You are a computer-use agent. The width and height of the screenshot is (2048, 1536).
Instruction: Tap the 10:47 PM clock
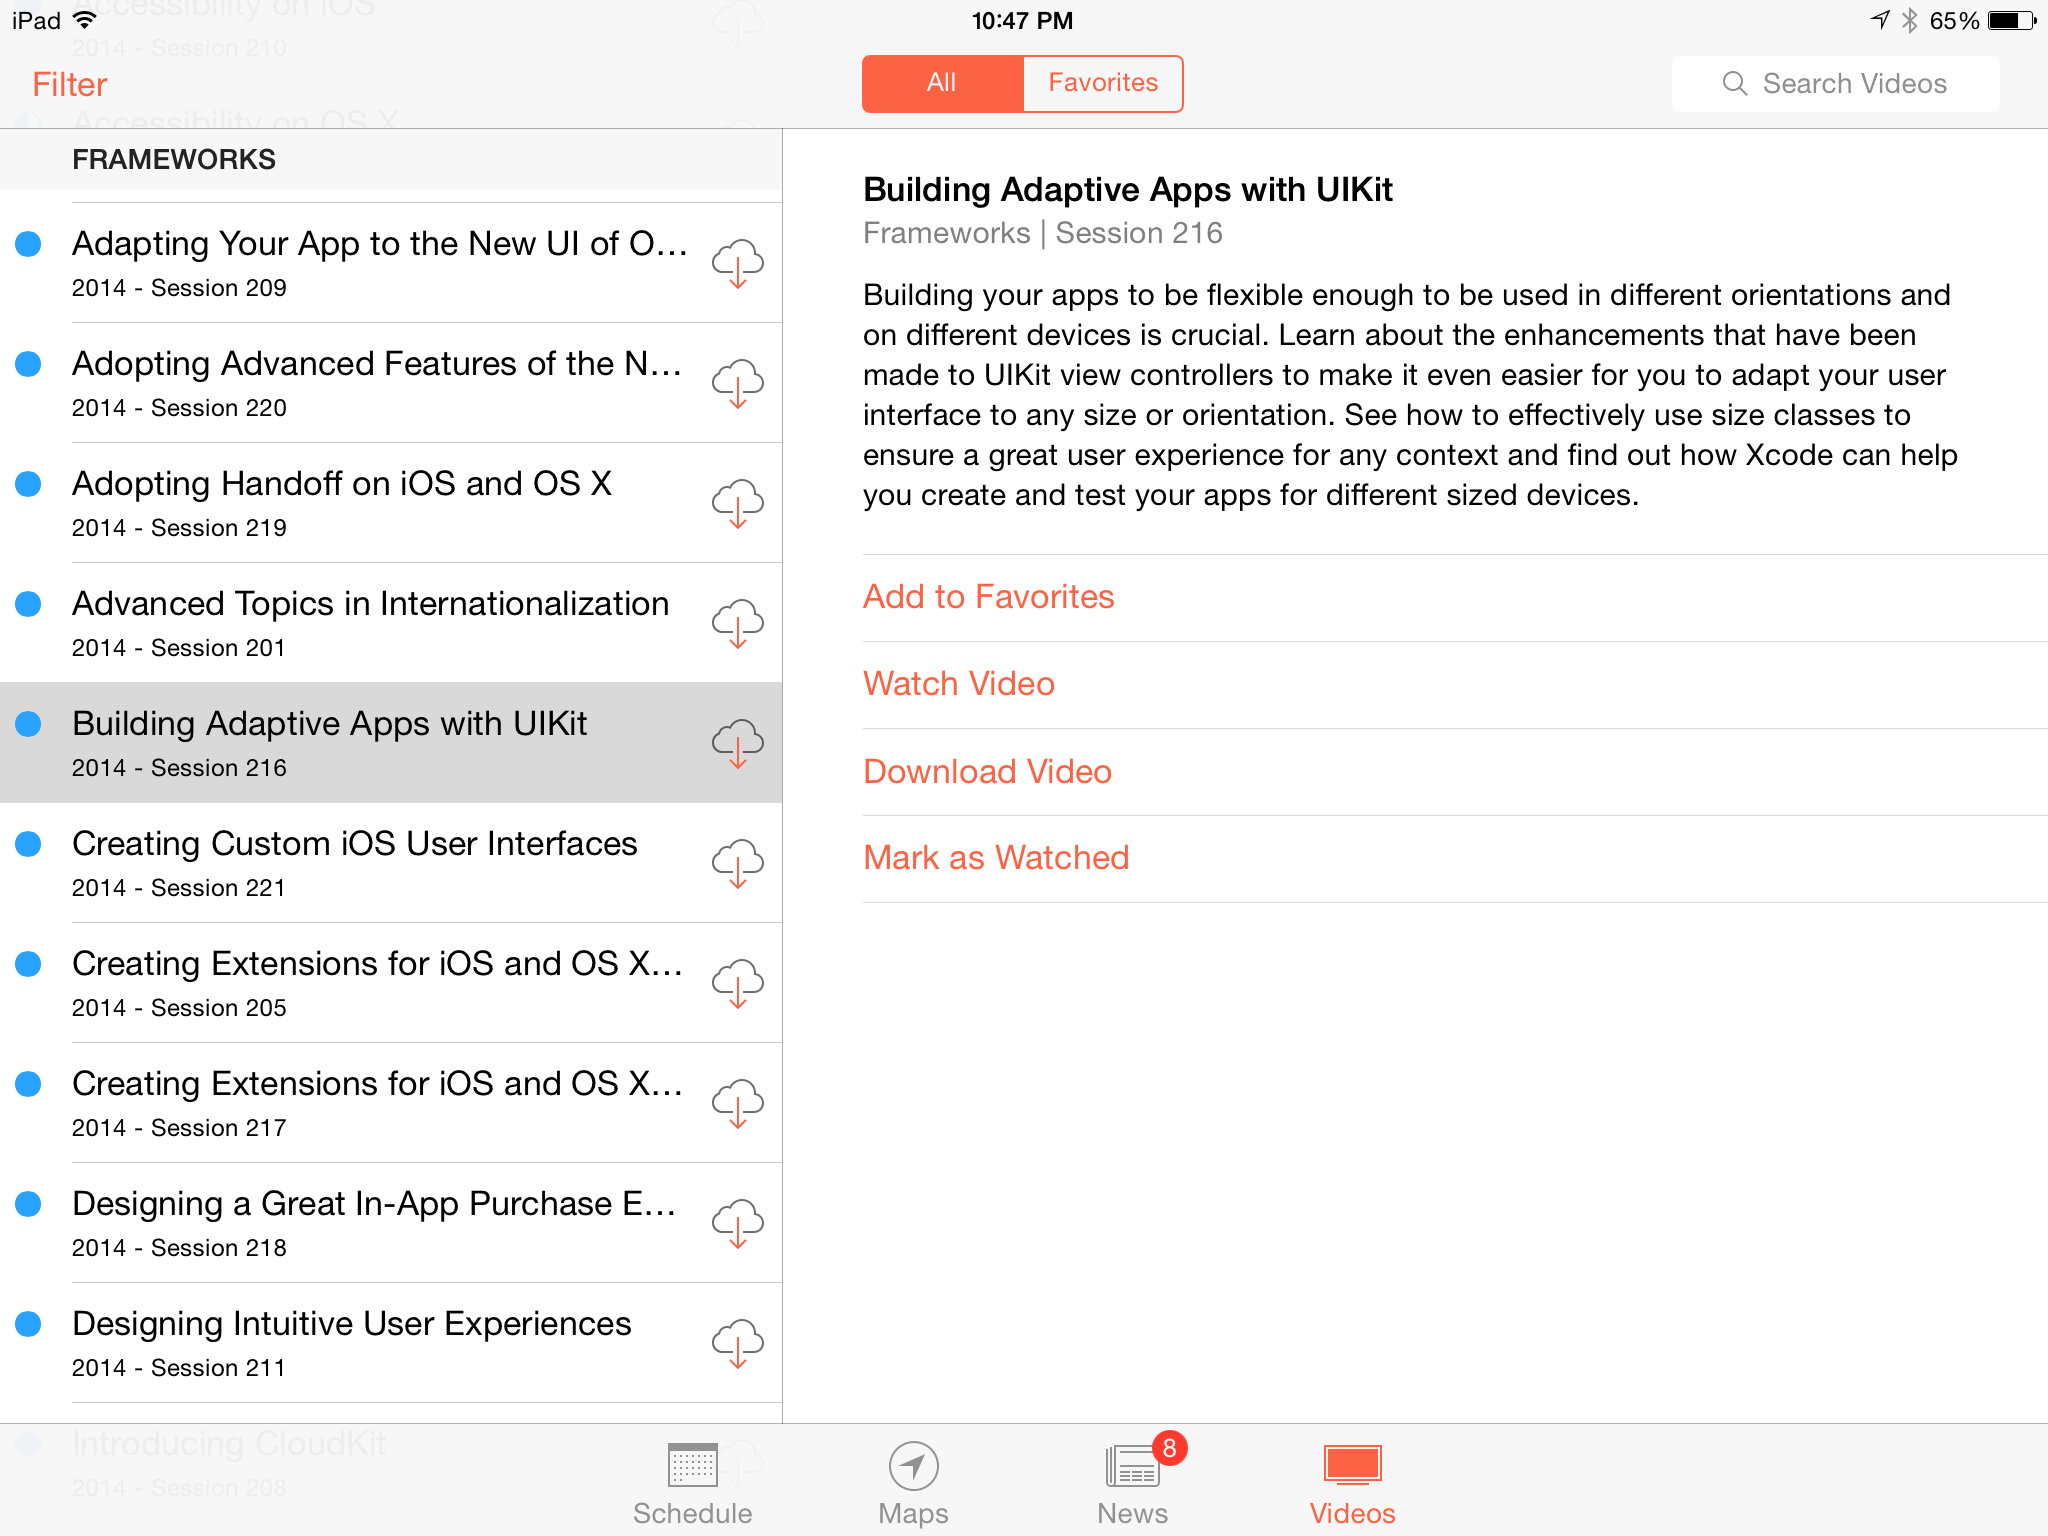[1022, 21]
